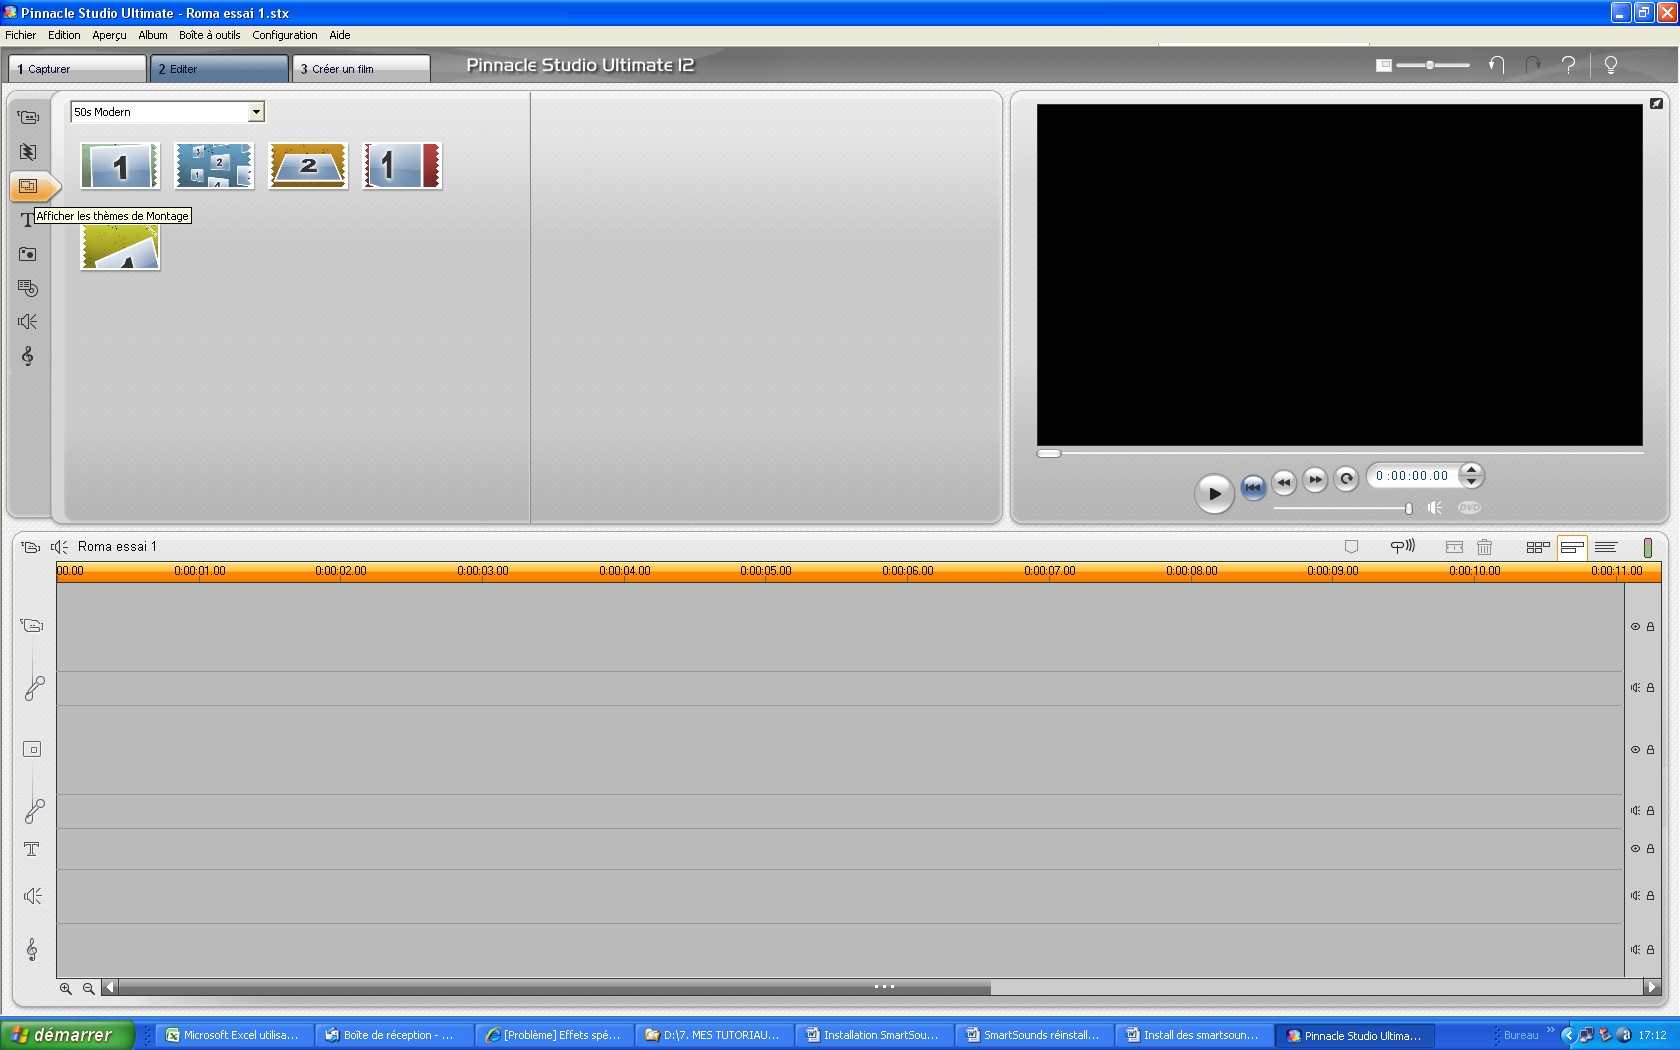Go to start of movie
The width and height of the screenshot is (1680, 1050).
1253,487
